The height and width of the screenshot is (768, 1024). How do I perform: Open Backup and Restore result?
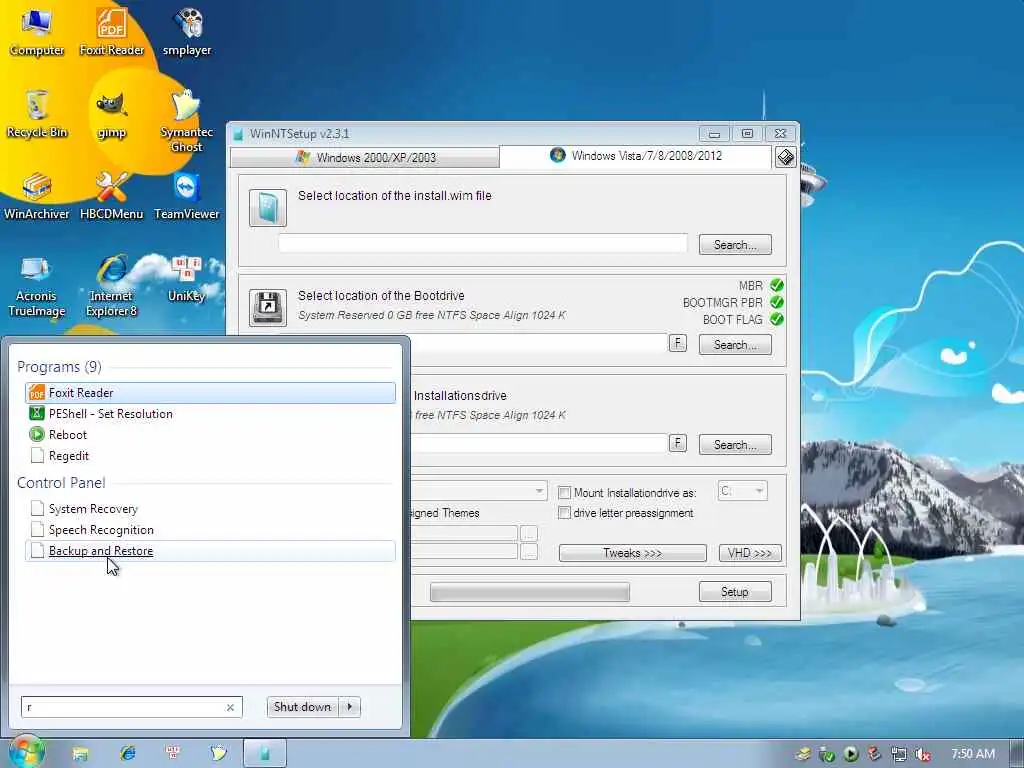click(x=210, y=551)
